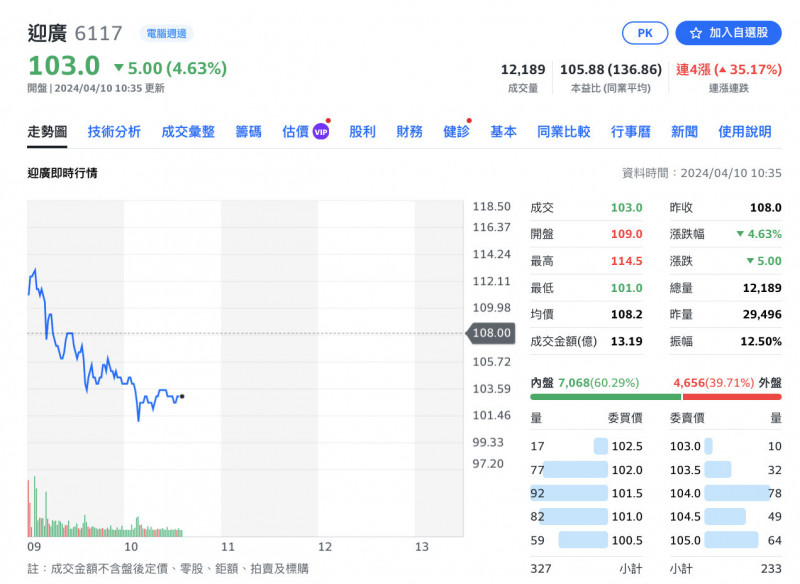Click bid price 100.5 row
This screenshot has width=800, height=584.
click(586, 540)
